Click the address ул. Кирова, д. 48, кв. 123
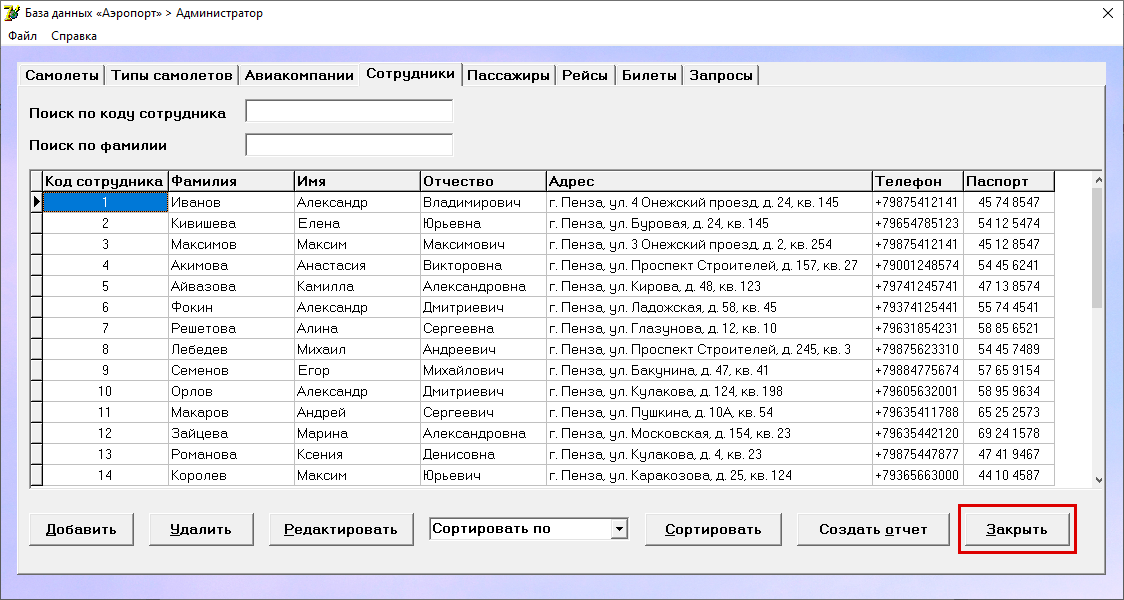This screenshot has width=1124, height=600. pyautogui.click(x=710, y=287)
